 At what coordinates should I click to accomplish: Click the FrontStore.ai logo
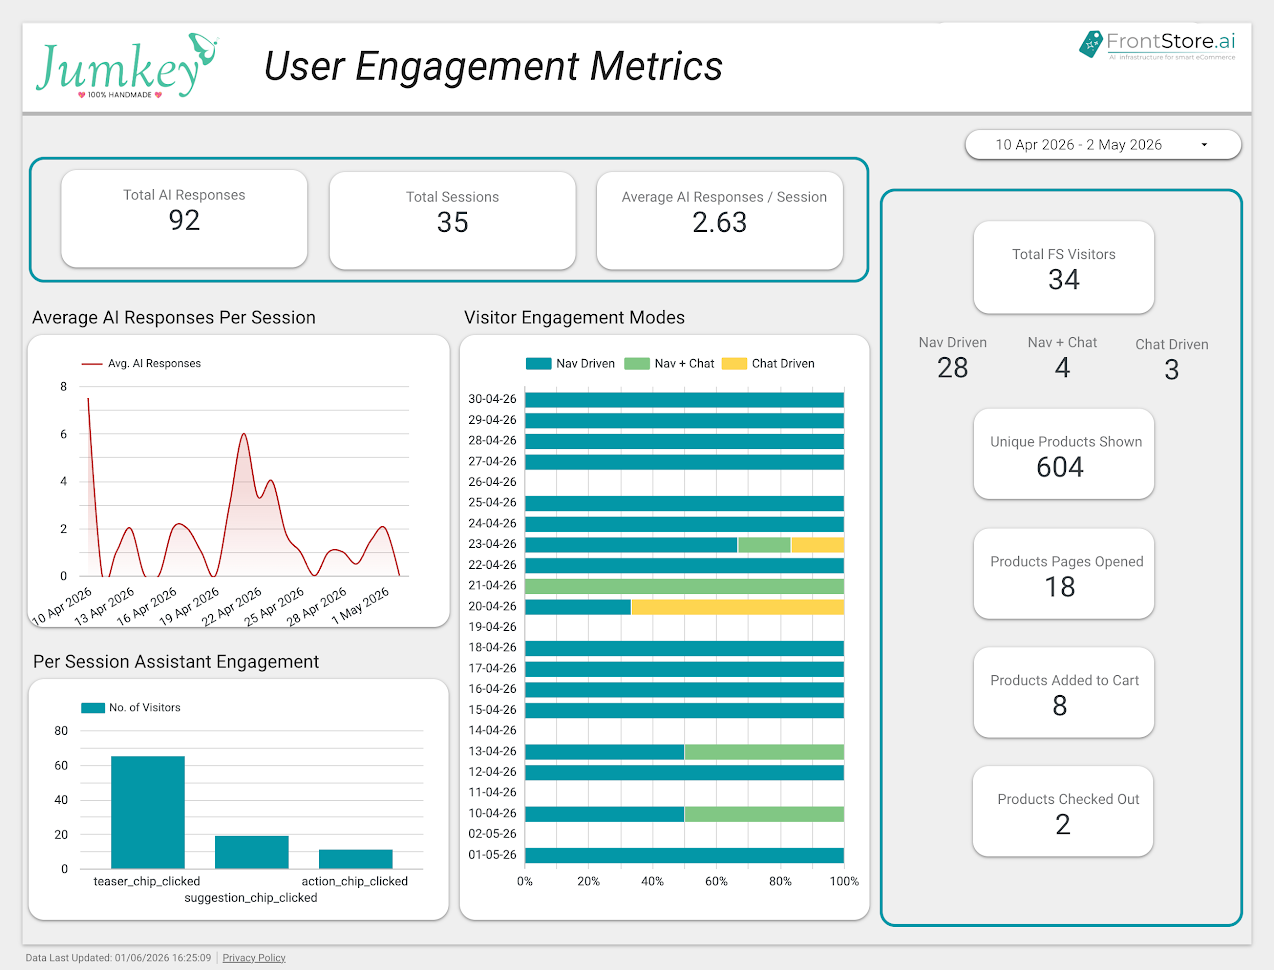point(1157,45)
